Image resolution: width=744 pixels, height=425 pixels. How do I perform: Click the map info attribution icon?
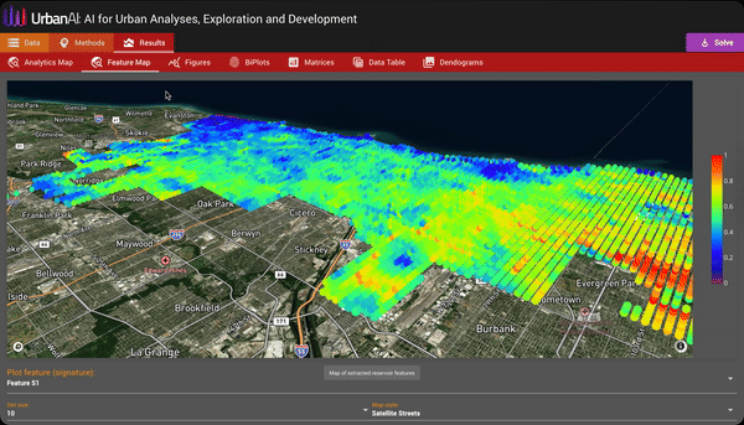pyautogui.click(x=681, y=346)
